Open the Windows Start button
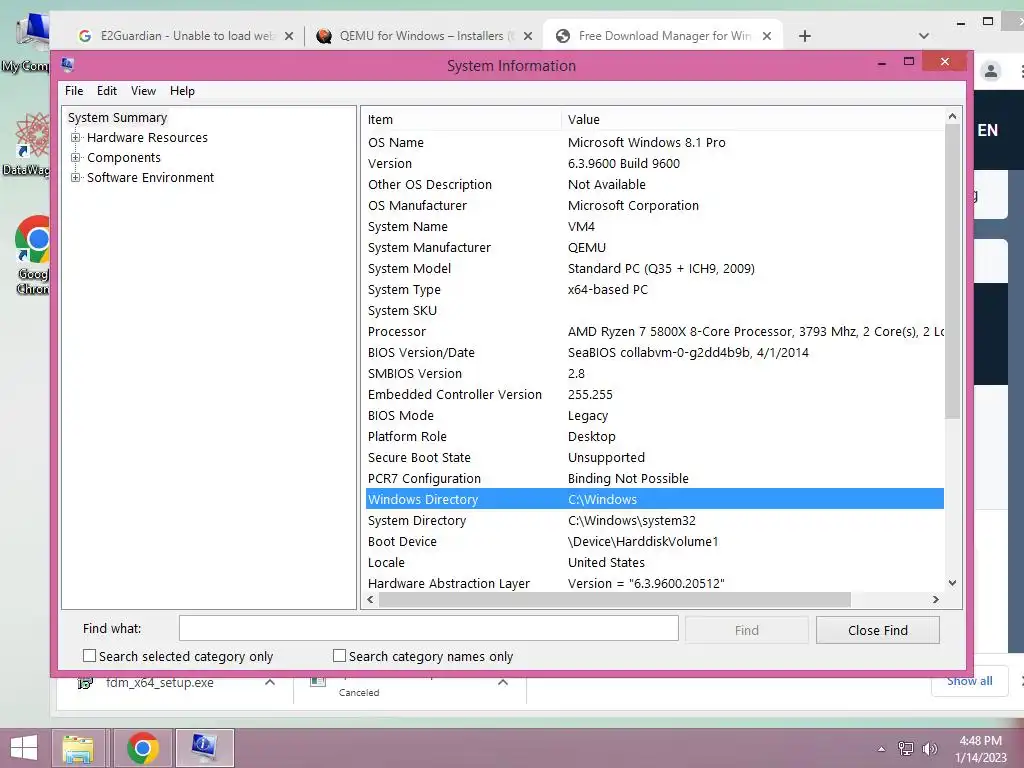Screen dimensions: 1024x768 pyautogui.click(x=24, y=748)
